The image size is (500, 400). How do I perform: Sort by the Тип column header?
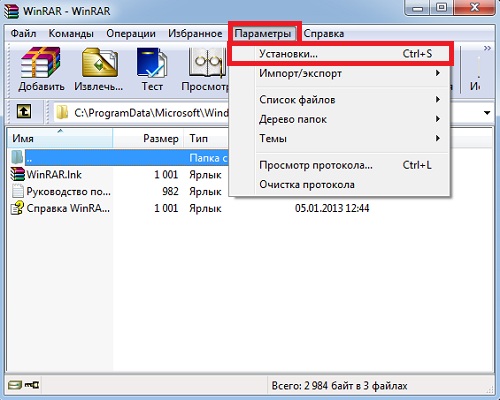pyautogui.click(x=206, y=138)
